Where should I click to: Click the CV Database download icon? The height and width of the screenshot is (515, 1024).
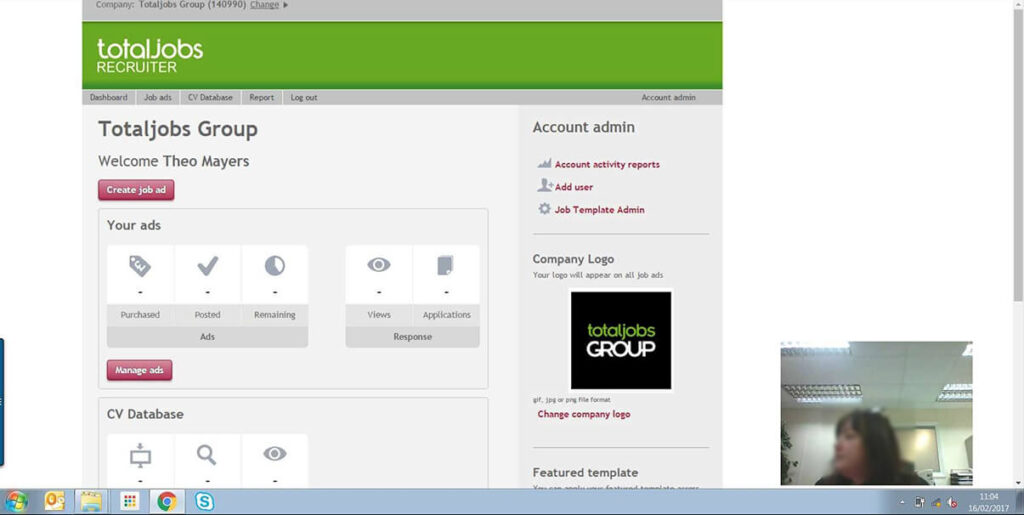pos(140,456)
